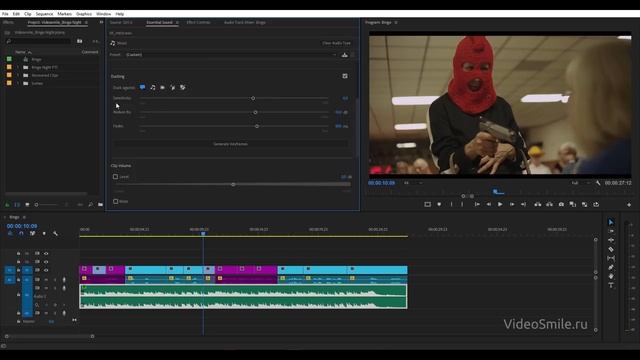Click the Lift button
The height and width of the screenshot is (360, 640).
tap(538, 204)
